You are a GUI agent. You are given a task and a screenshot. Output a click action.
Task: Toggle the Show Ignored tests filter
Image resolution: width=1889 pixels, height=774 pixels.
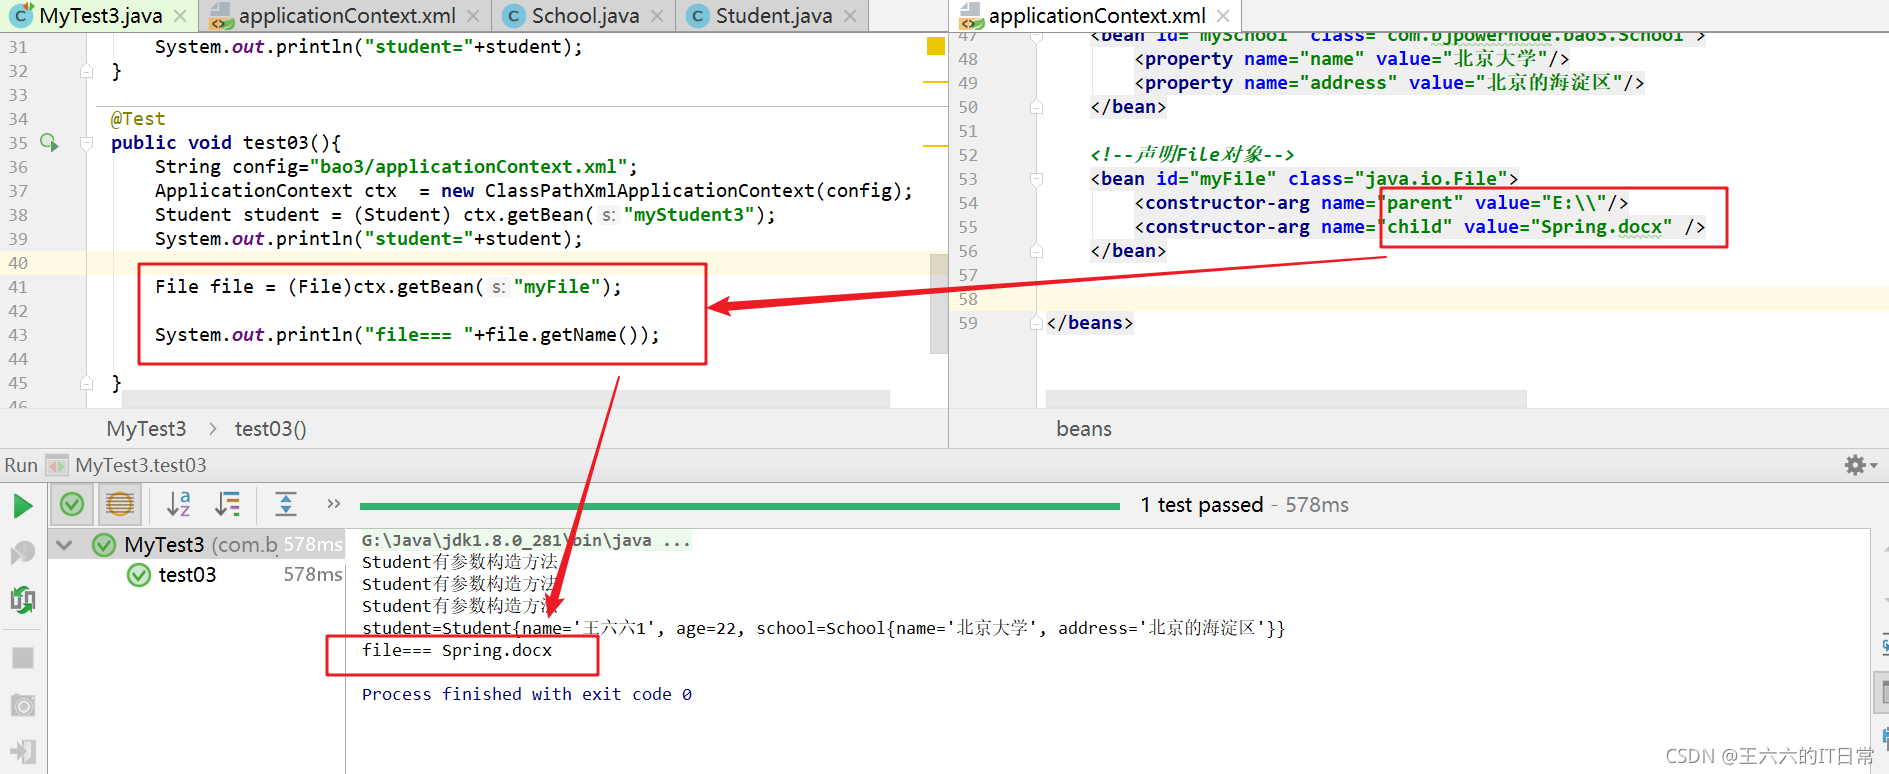pos(120,504)
